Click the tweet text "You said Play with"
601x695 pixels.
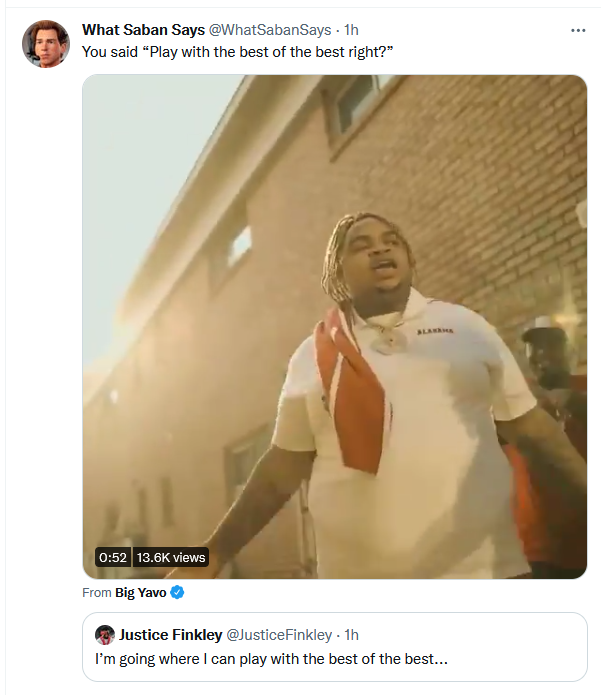[237, 52]
